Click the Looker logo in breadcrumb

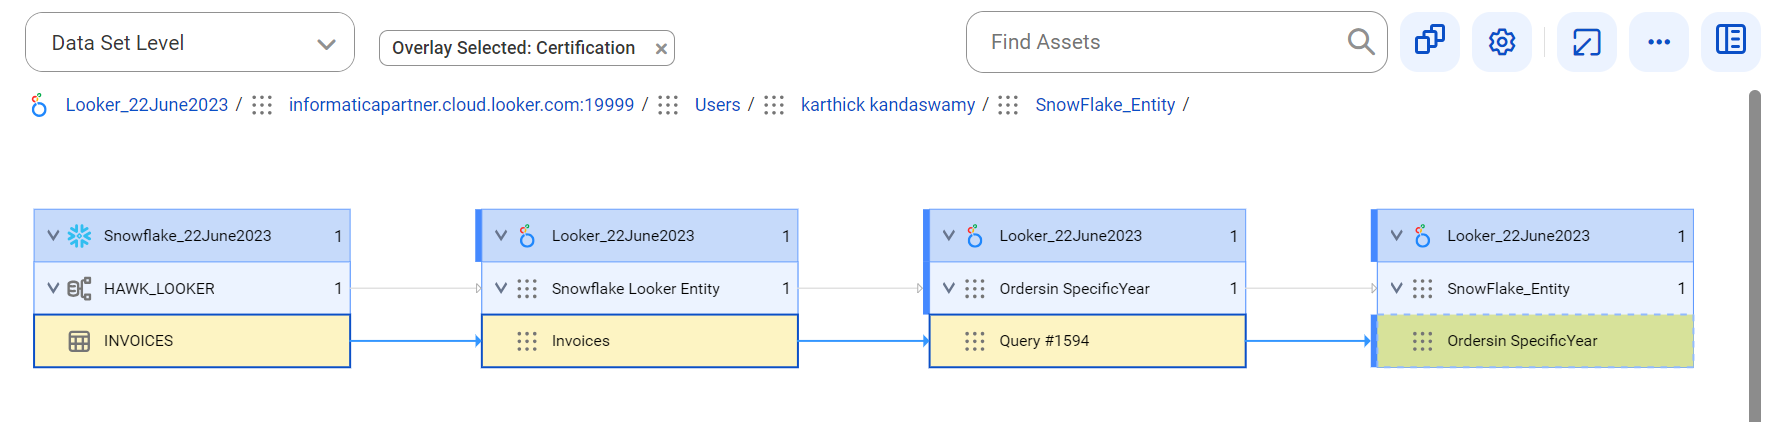(x=39, y=105)
